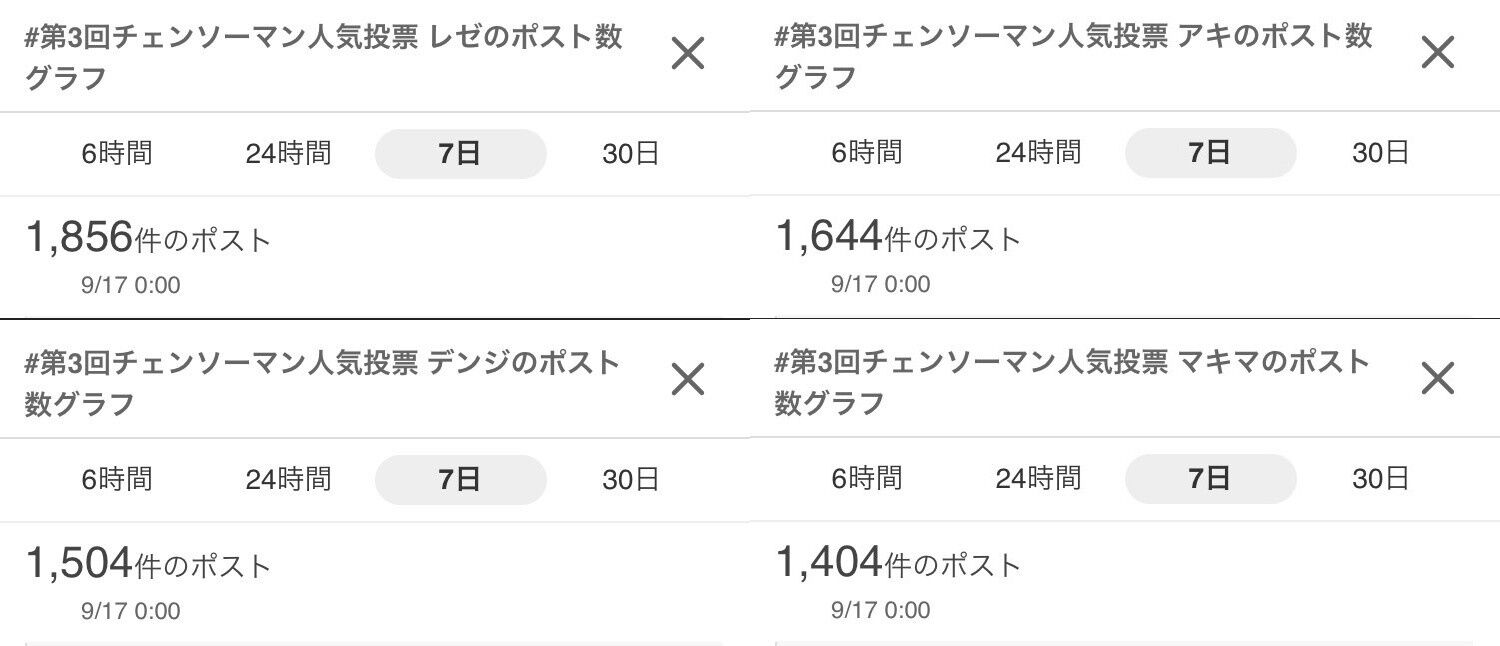Switch デンジ graph to 24時間 range

[x=288, y=480]
